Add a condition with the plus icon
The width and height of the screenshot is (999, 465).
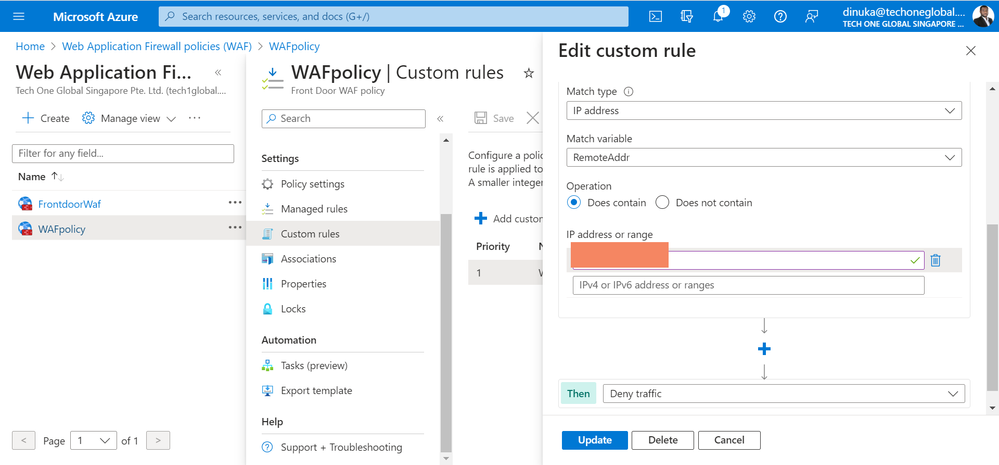pyautogui.click(x=765, y=349)
